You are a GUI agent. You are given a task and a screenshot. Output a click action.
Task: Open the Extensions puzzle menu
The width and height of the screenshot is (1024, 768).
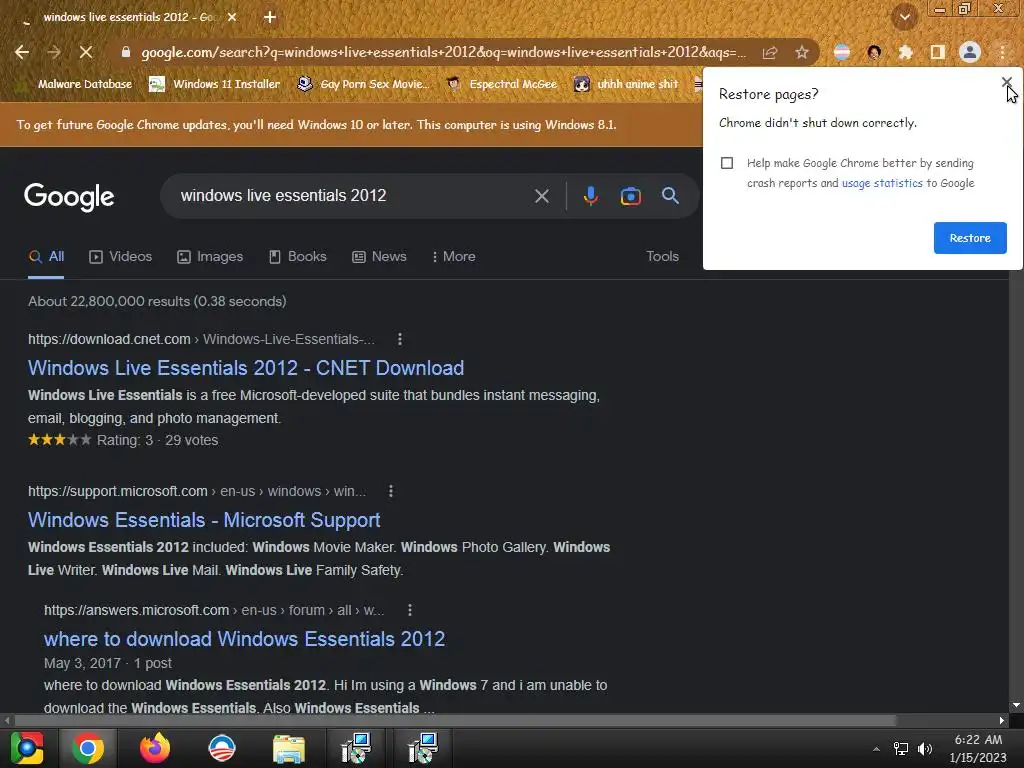[x=906, y=52]
